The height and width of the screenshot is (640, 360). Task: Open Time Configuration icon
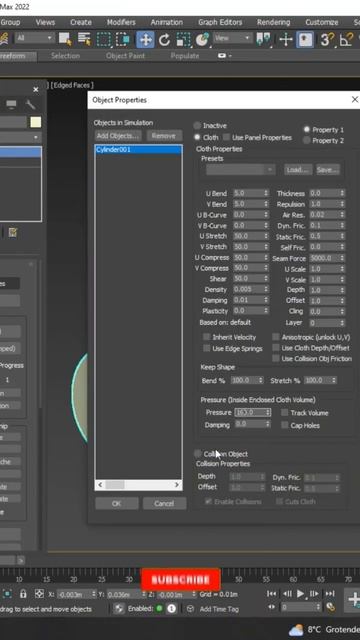point(331,608)
